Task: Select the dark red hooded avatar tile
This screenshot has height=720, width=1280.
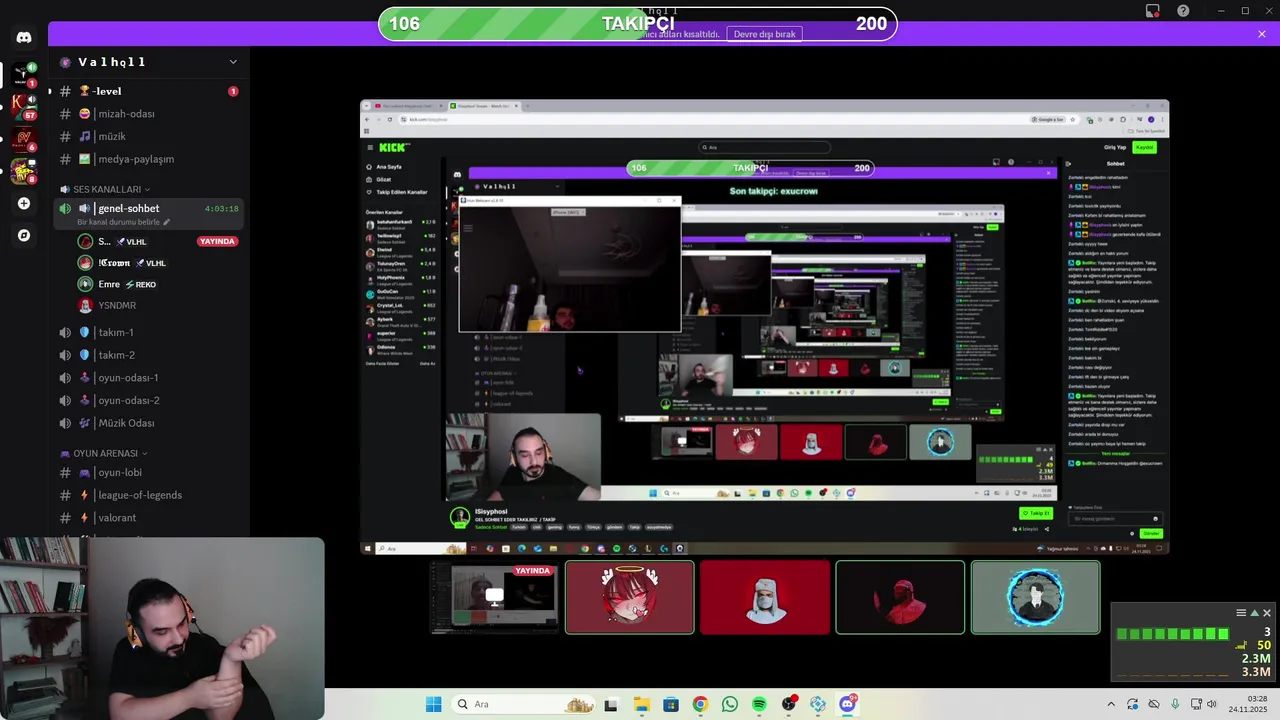Action: 900,597
